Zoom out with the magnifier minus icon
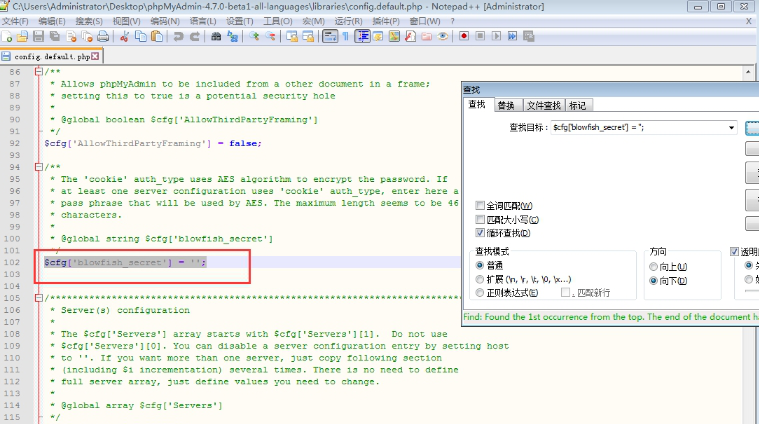Screen dimensions: 759x440 coord(270,36)
